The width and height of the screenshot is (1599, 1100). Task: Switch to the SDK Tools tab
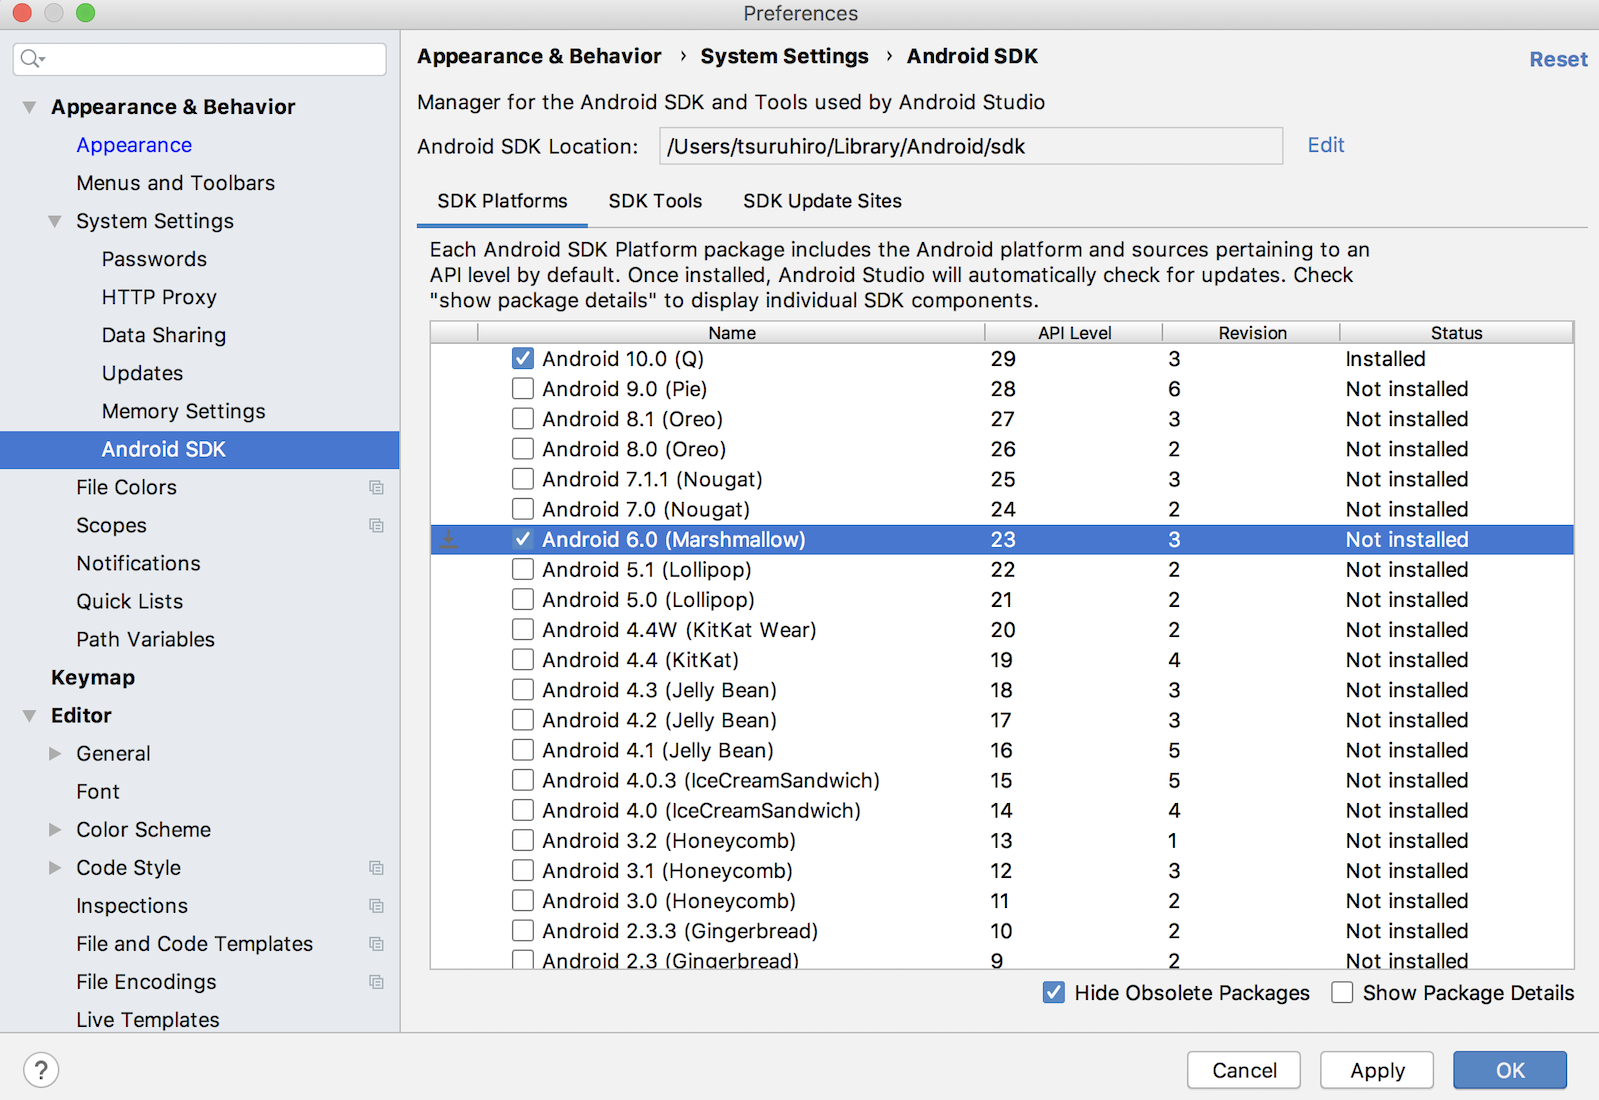click(x=655, y=201)
